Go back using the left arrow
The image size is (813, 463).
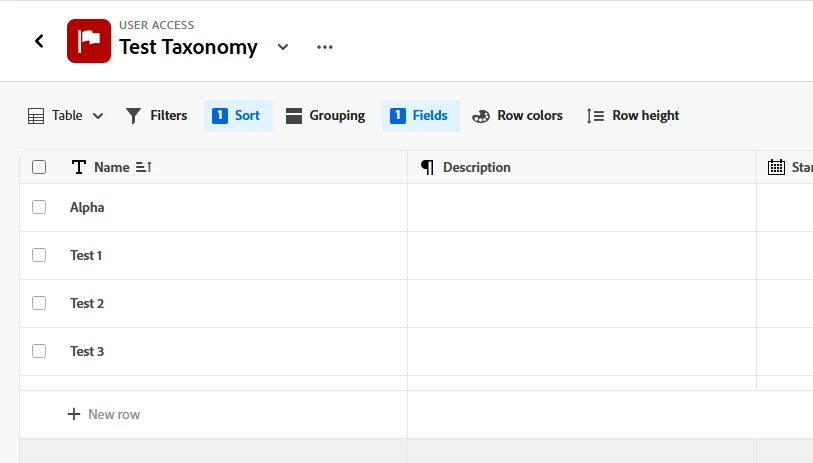39,41
